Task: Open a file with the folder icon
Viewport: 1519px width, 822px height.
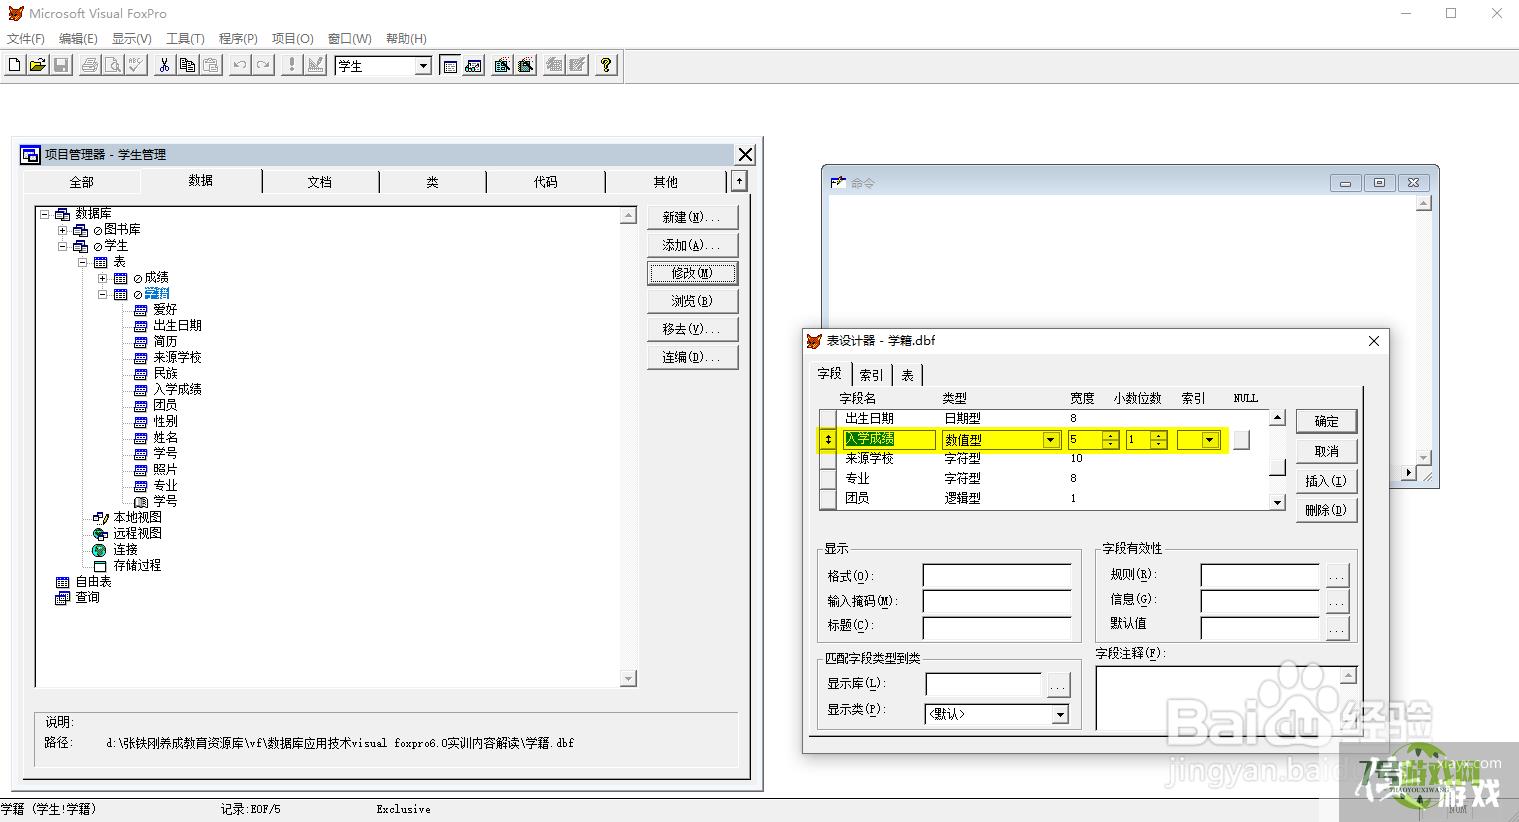Action: pos(37,65)
